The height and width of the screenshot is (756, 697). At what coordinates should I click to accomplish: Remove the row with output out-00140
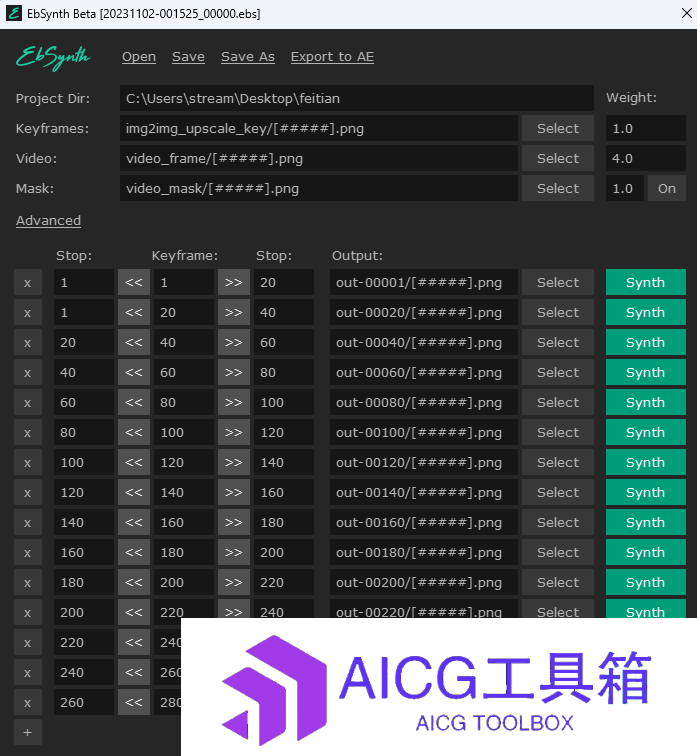[x=27, y=492]
